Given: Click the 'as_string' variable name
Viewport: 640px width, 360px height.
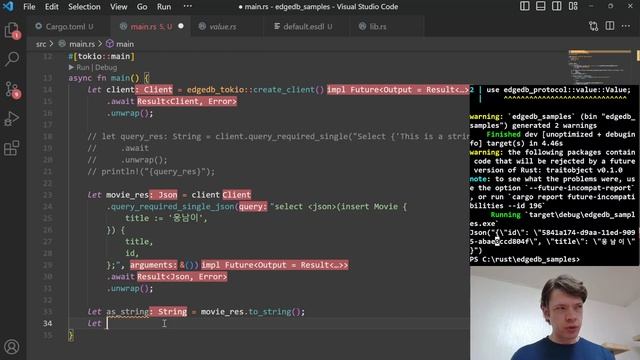Looking at the screenshot, I should pos(127,312).
